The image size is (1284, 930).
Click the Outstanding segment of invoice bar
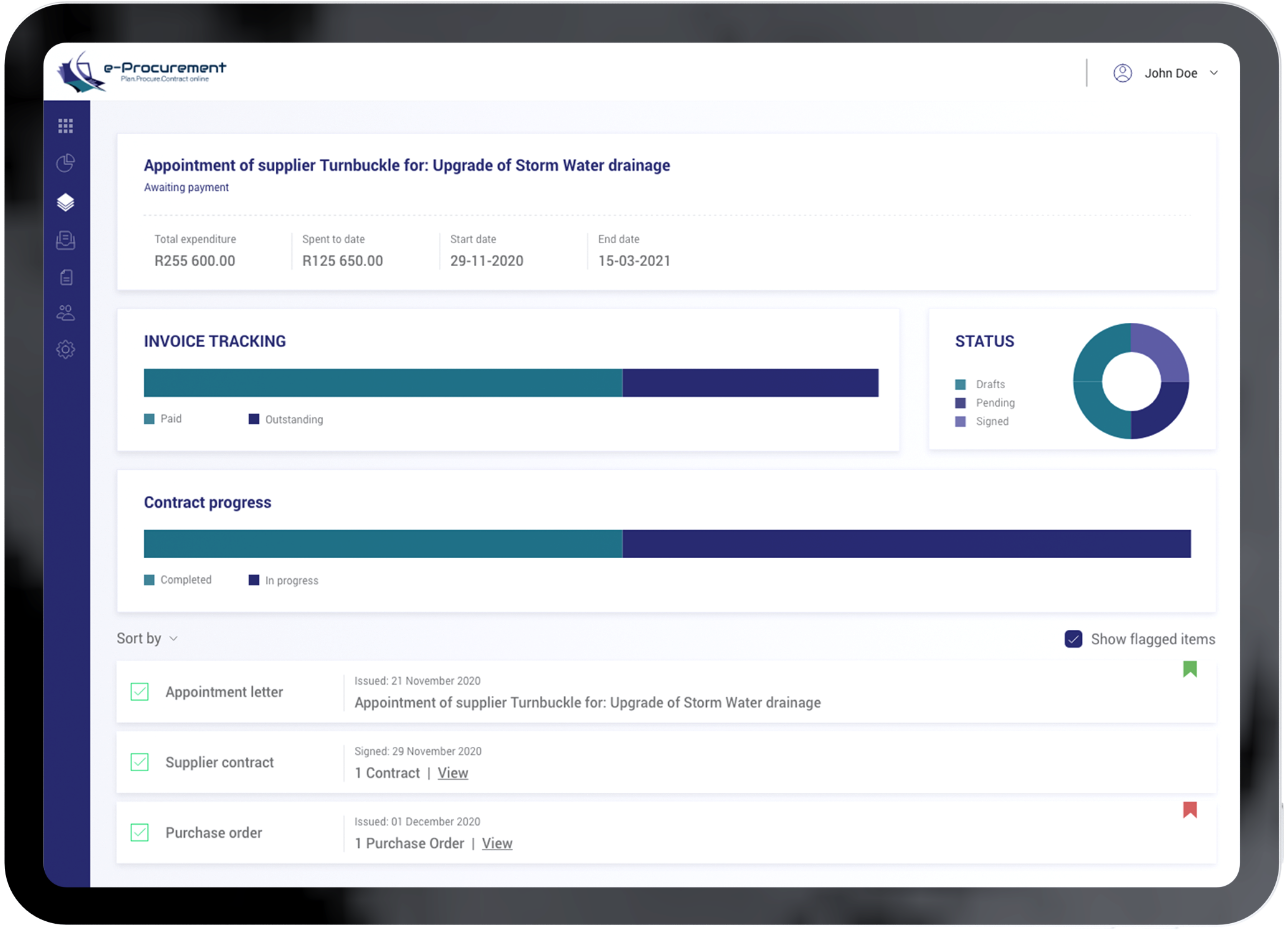click(750, 383)
